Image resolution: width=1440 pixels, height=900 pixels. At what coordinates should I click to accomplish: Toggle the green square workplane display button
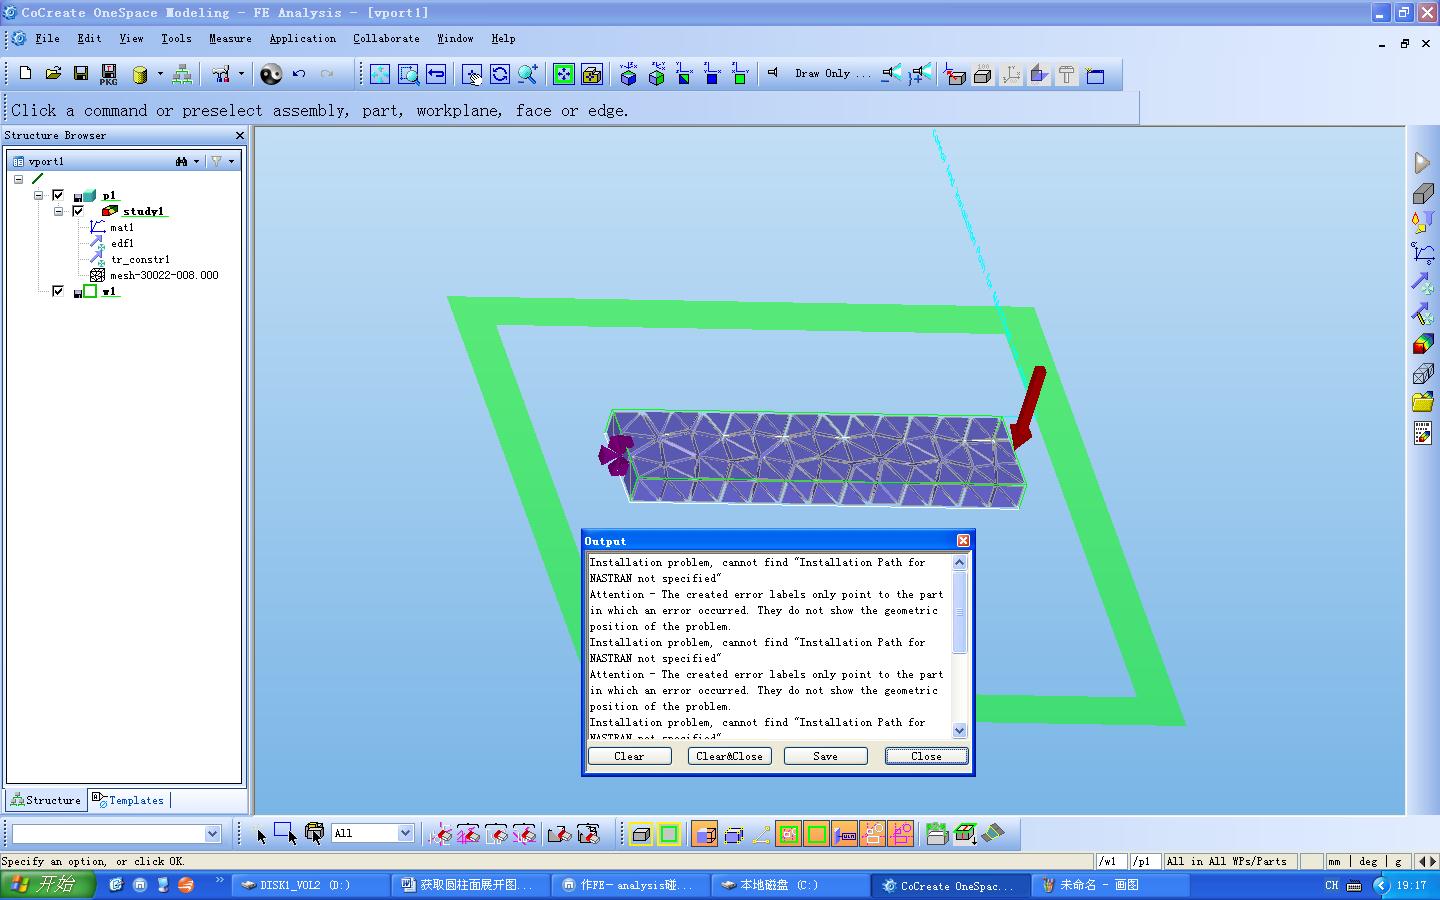click(669, 834)
